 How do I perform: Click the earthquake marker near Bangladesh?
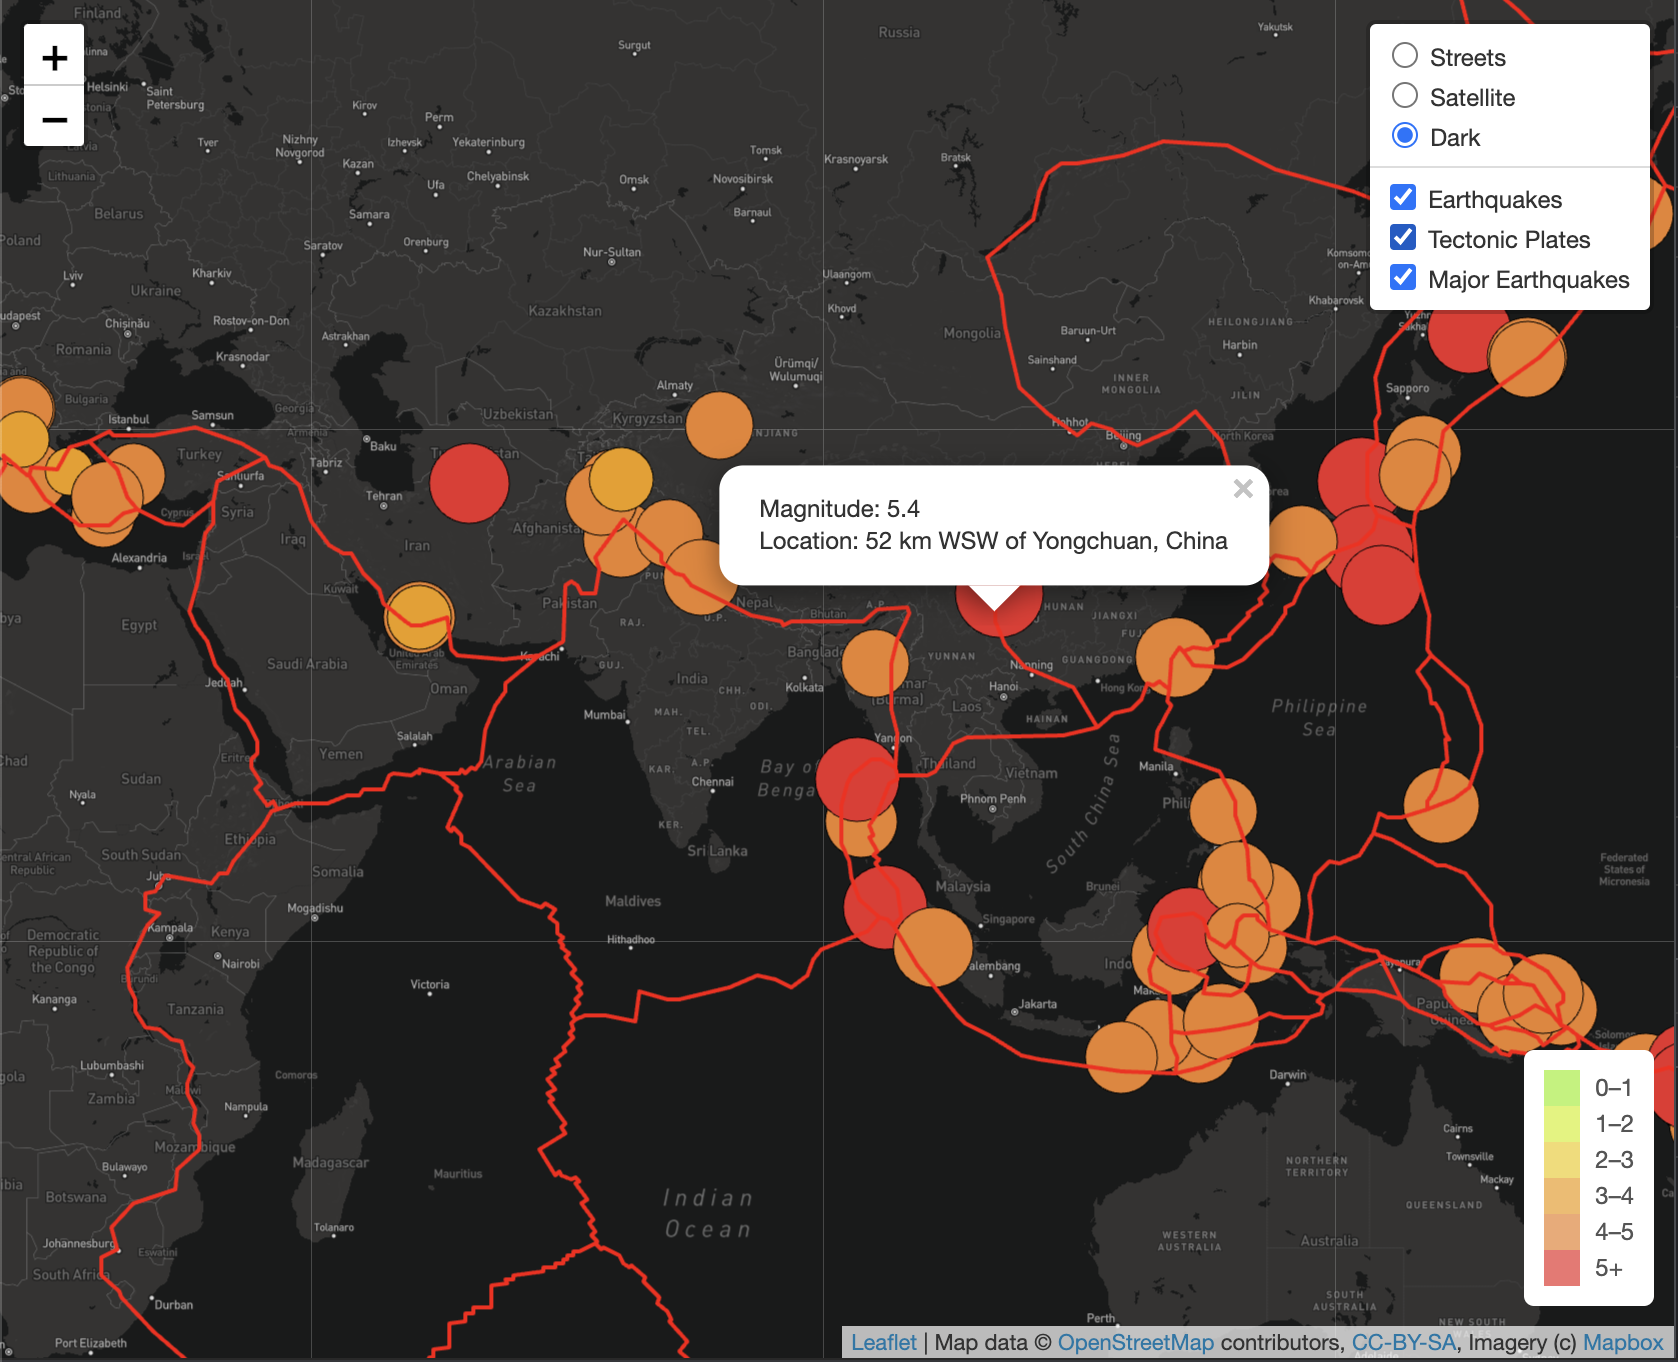tap(875, 663)
